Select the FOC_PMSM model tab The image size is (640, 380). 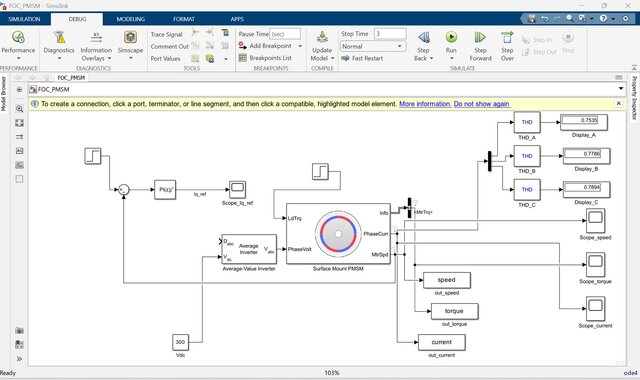click(71, 78)
